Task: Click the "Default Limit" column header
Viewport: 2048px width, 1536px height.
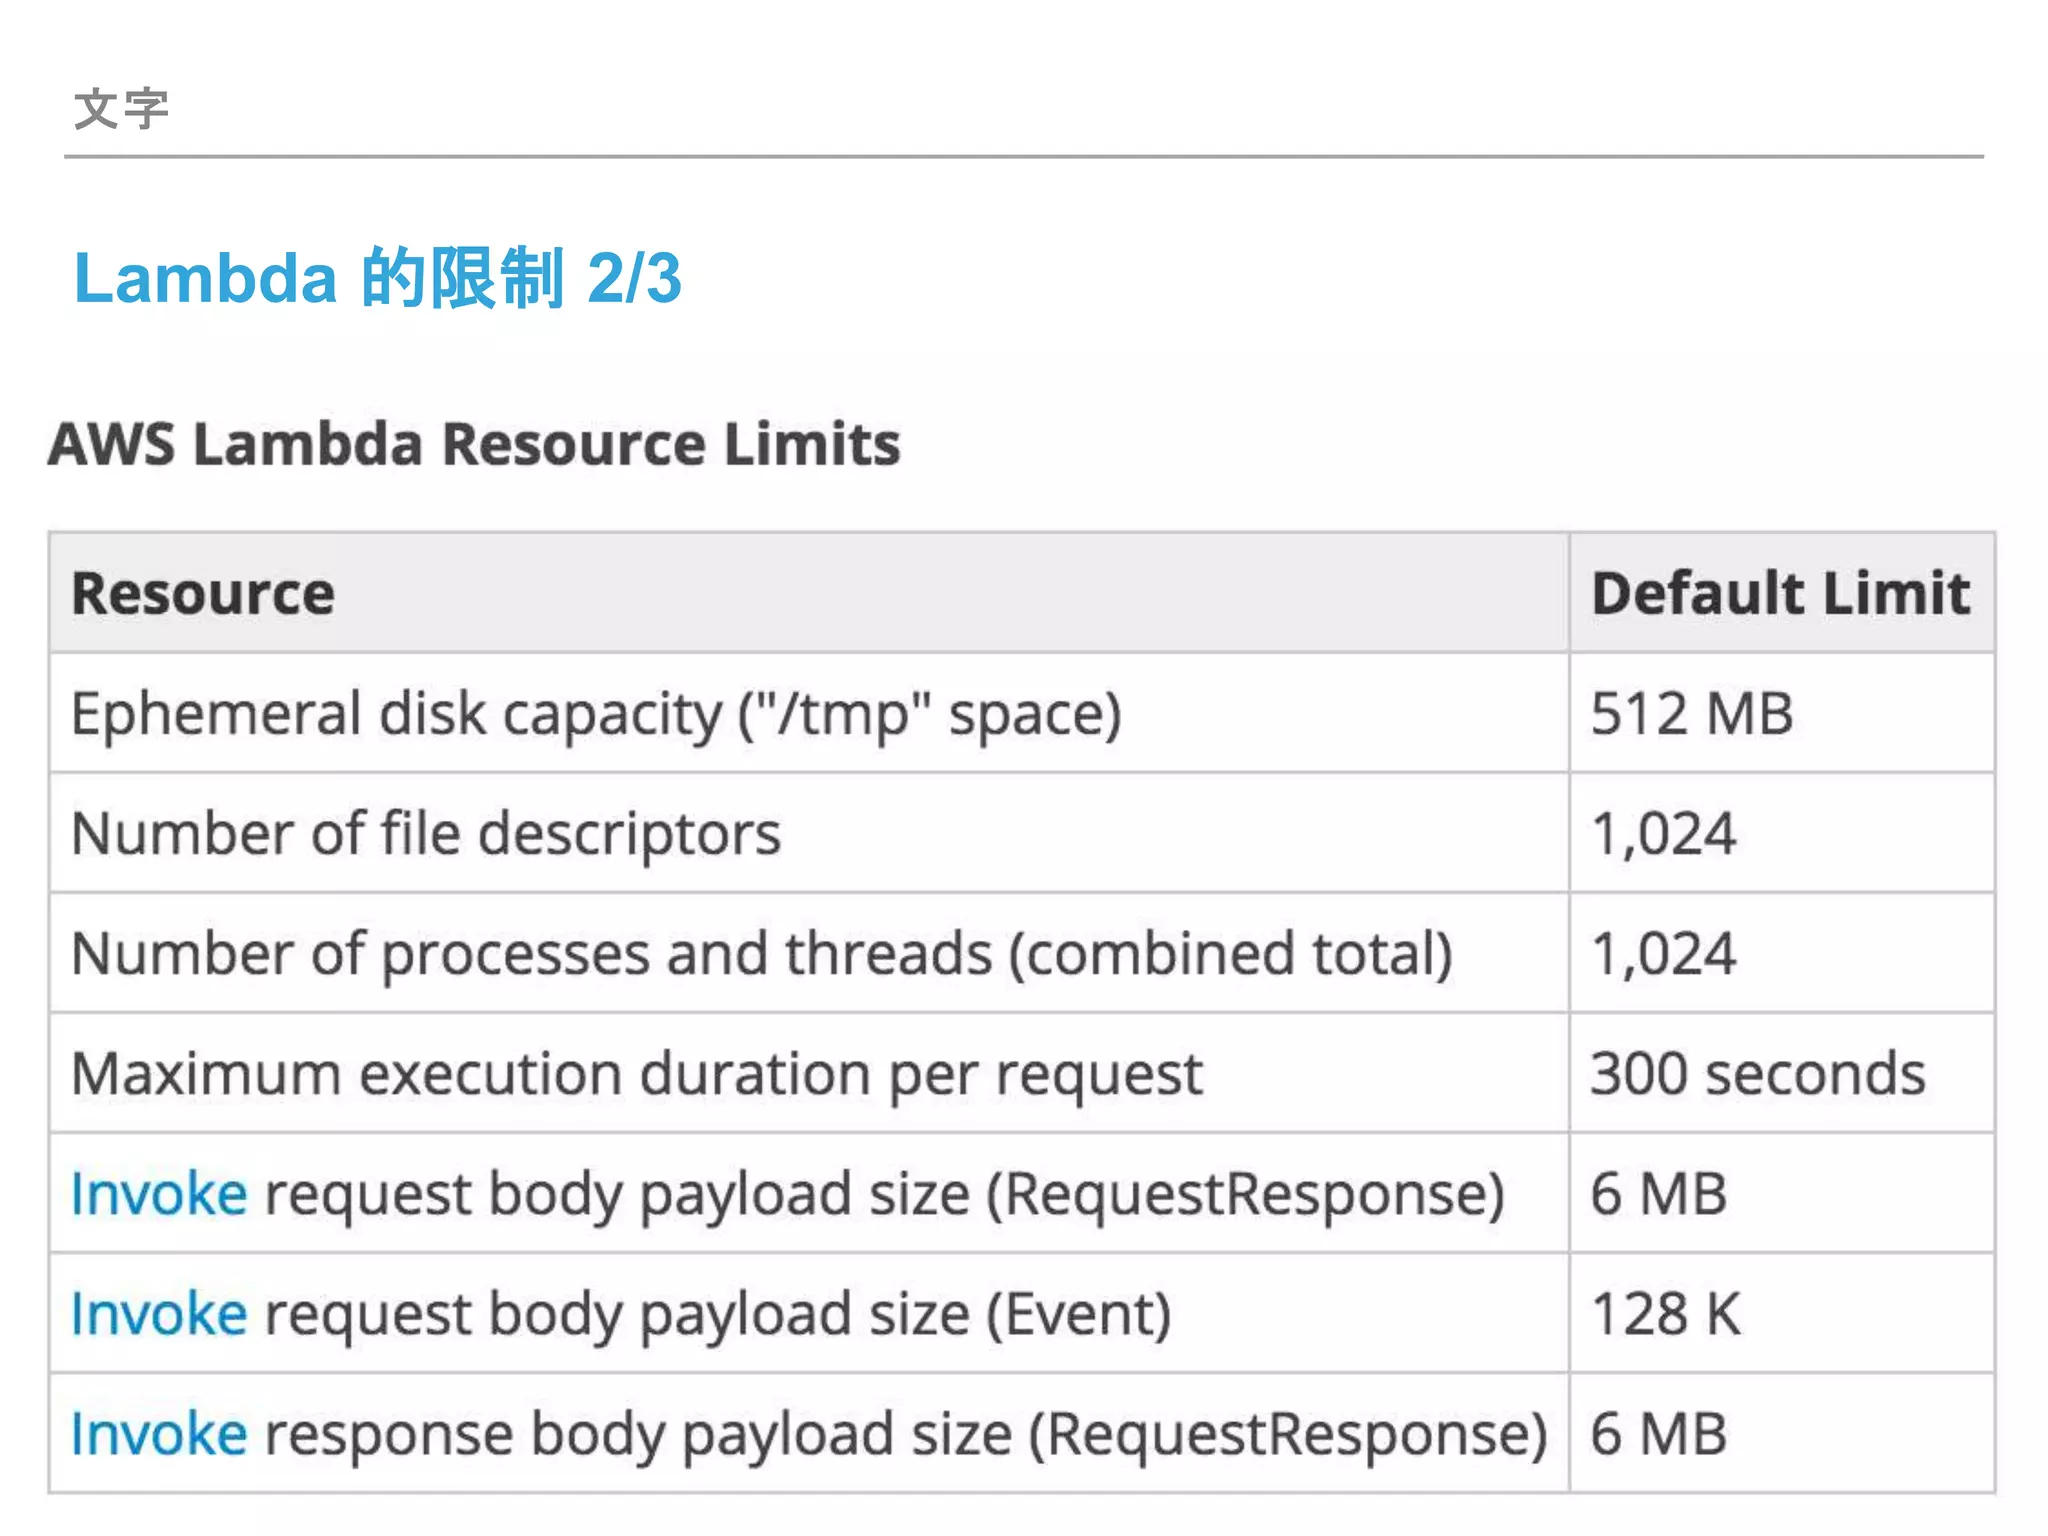Action: pyautogui.click(x=1780, y=594)
